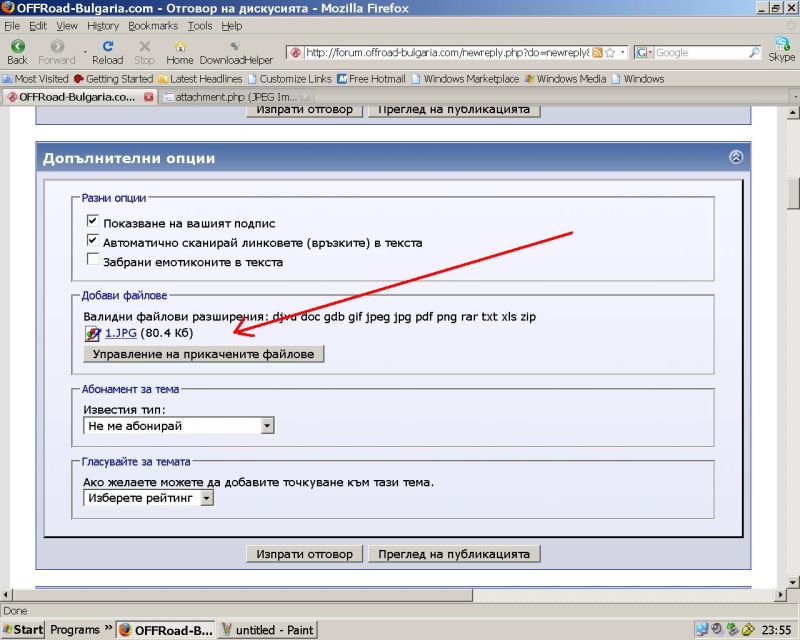
Task: Click Управление на прикачените файлове button
Action: [x=204, y=354]
